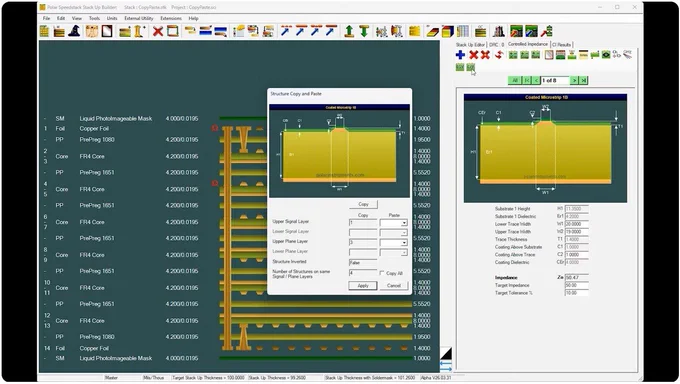This screenshot has height=384, width=680.
Task: Click the Upper Trace Width W2 field
Action: (576, 232)
